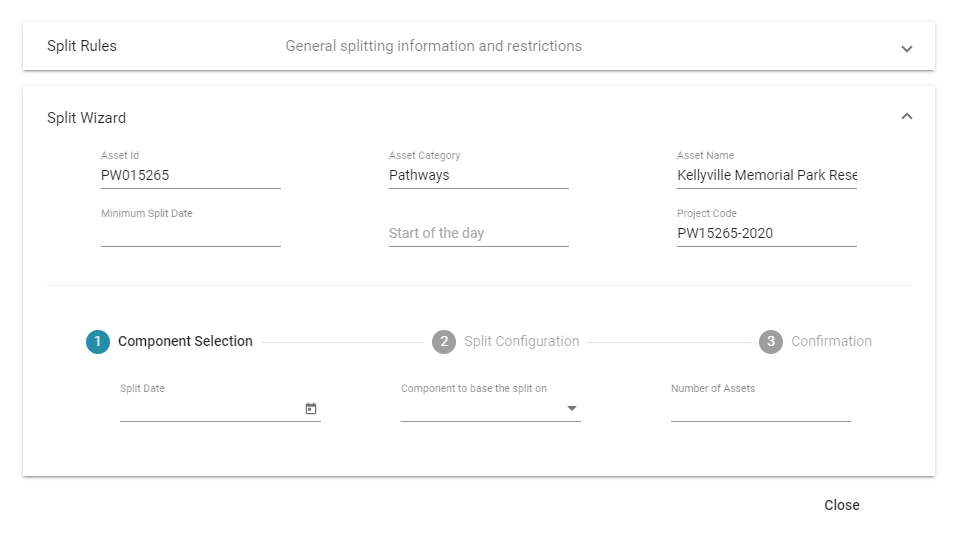Screen dimensions: 958x548
Task: Focus the Split Date input field
Action: point(211,409)
